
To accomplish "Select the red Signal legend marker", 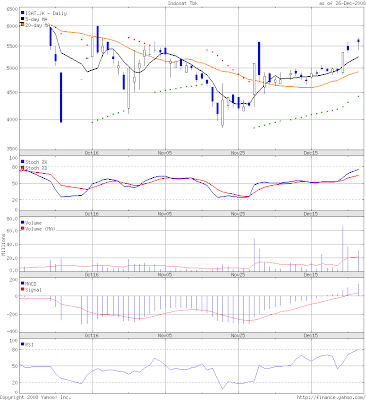I will coord(23,290).
